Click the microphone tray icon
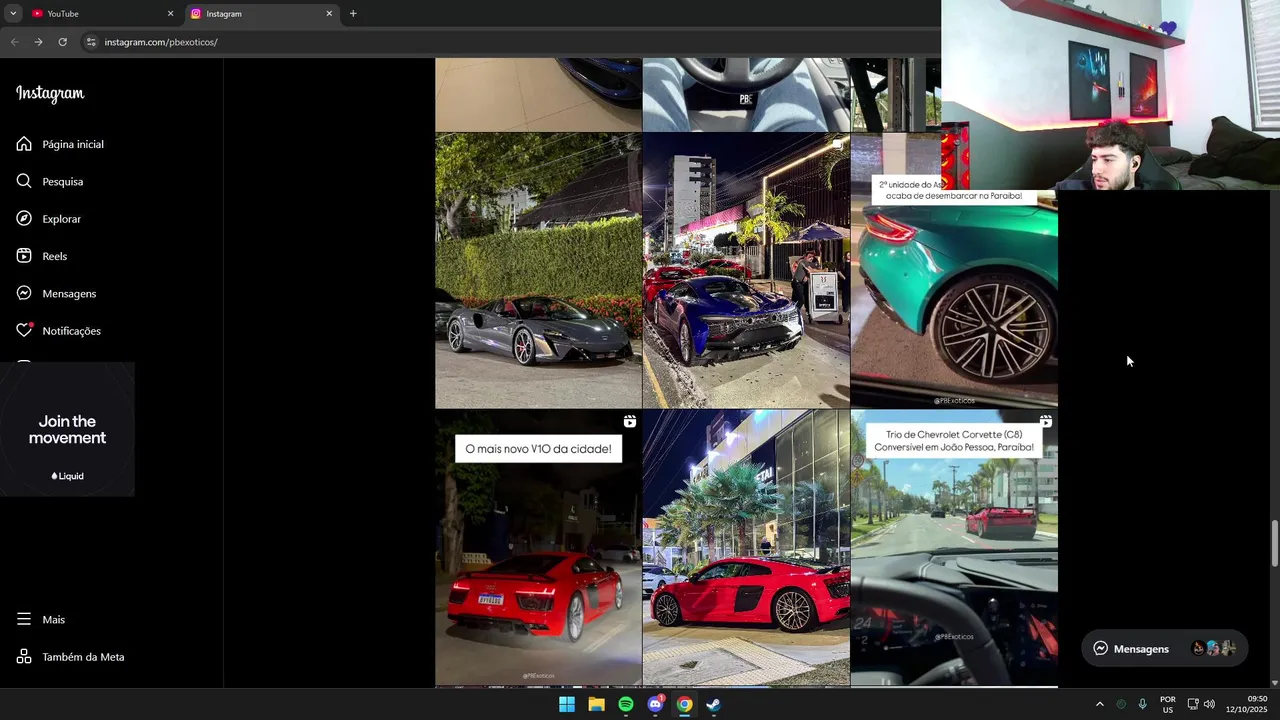 [1142, 704]
